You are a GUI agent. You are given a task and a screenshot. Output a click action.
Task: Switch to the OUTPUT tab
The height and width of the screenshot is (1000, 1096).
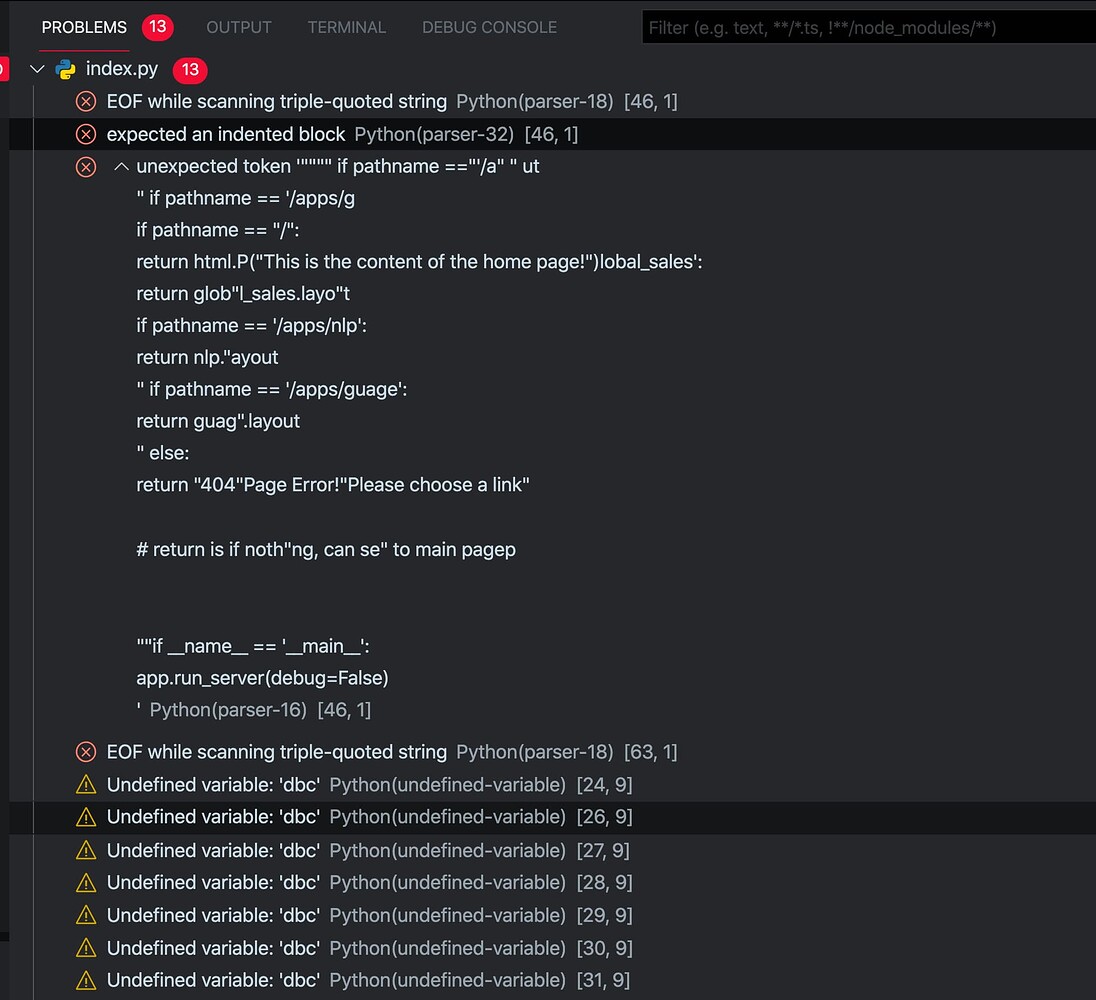click(238, 27)
